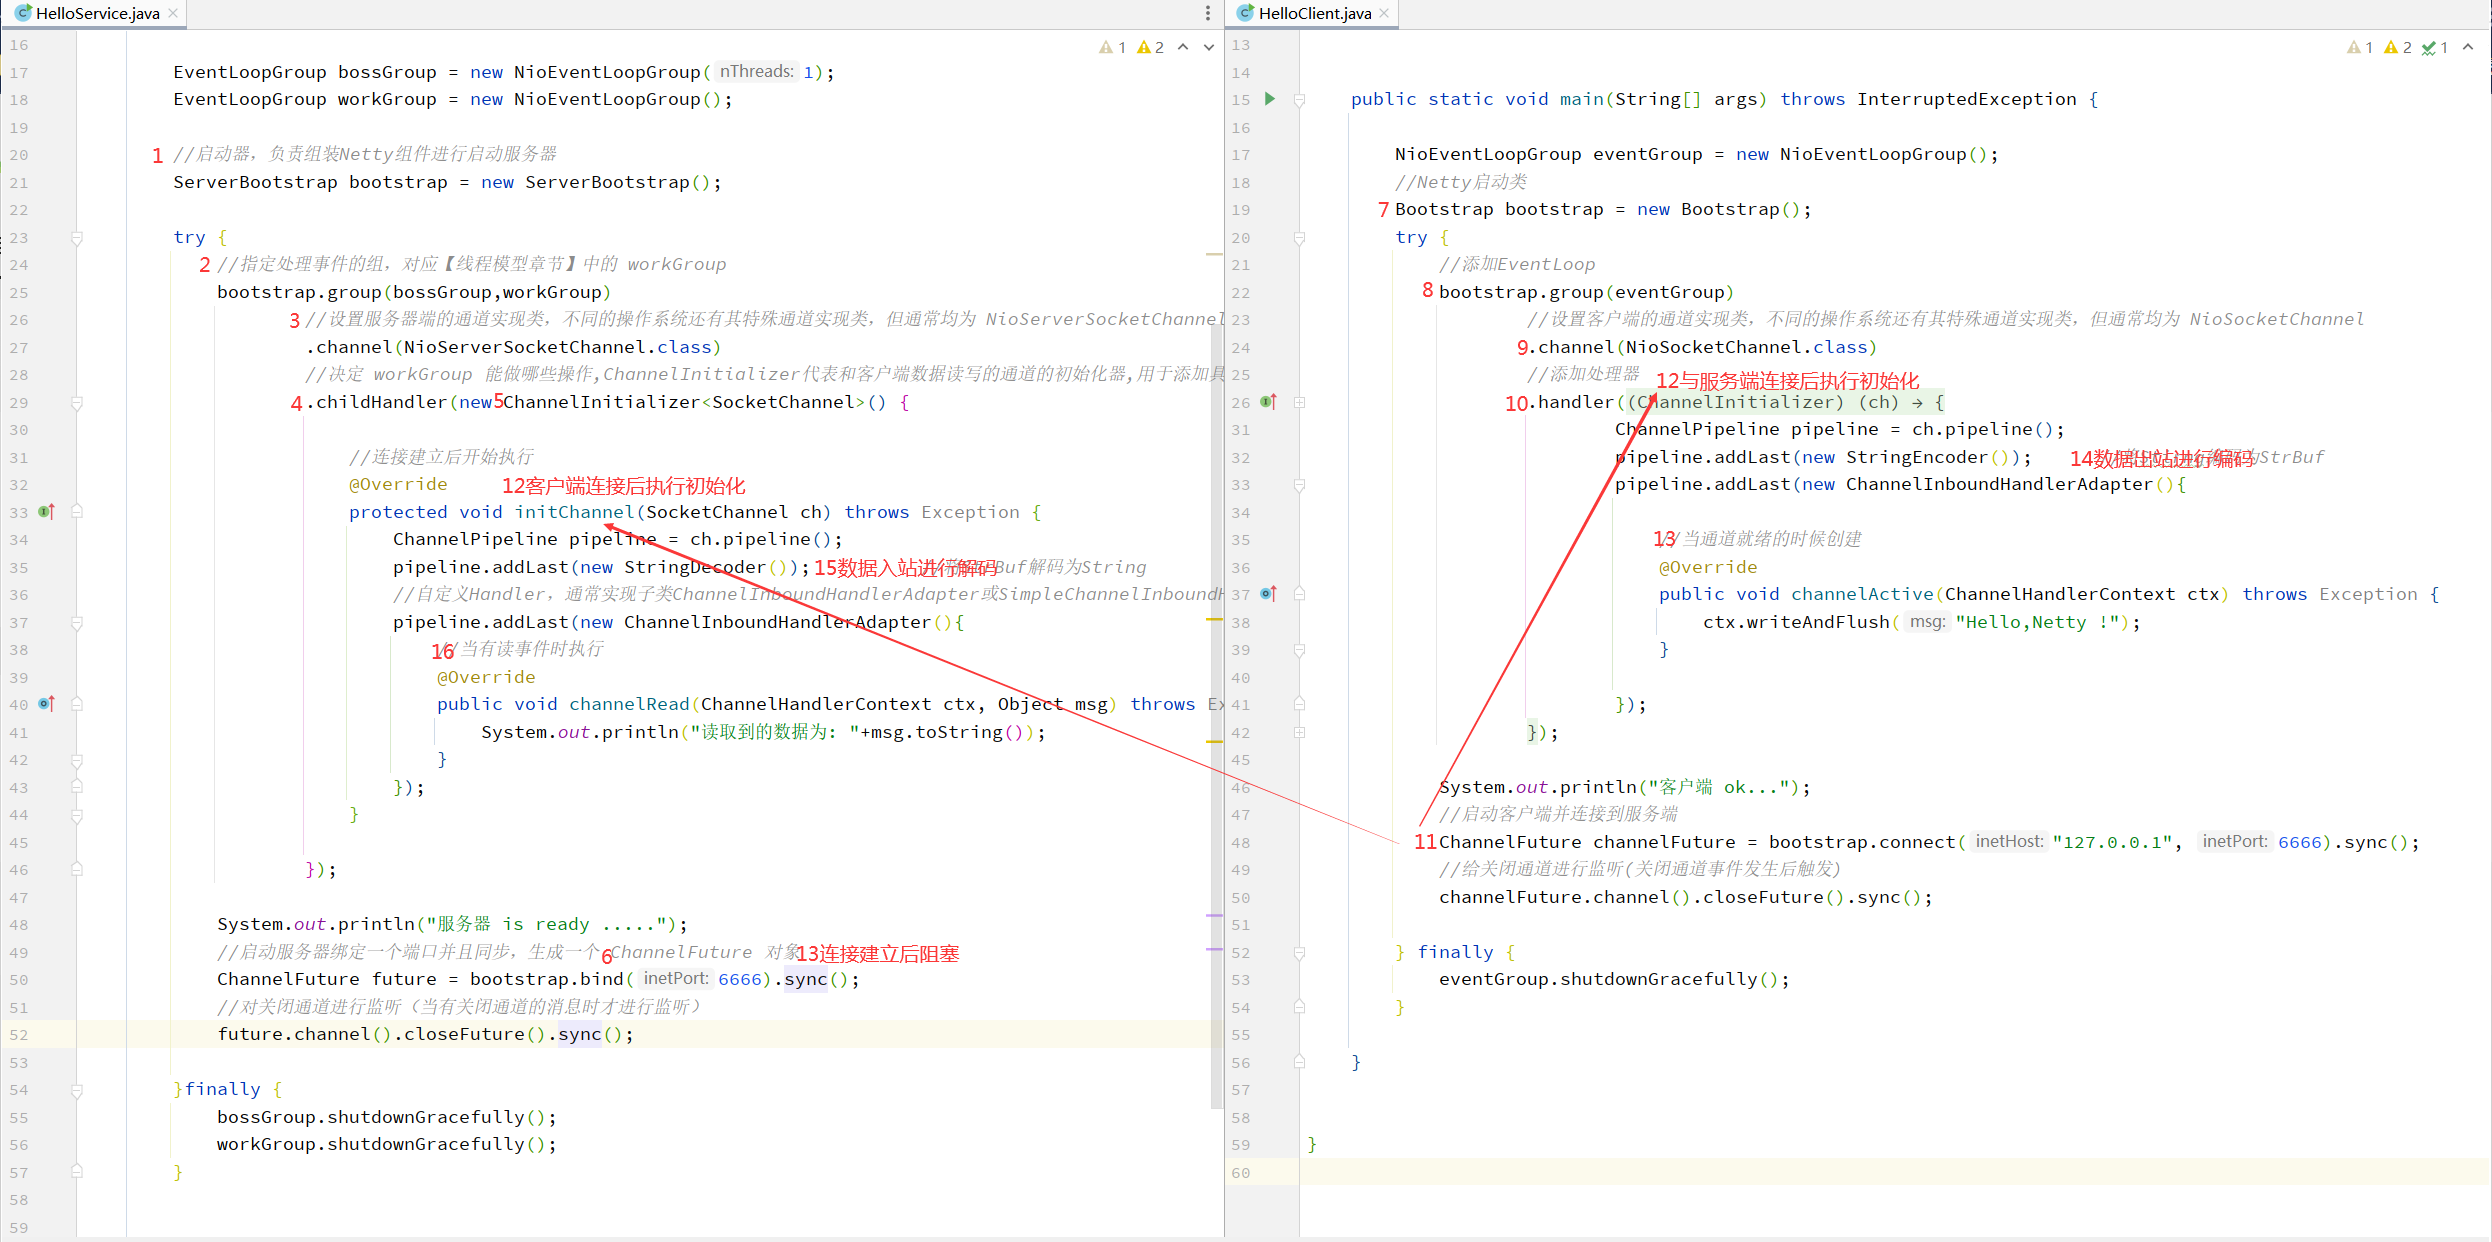Click line number 52 in HelloService.java gutter
2492x1242 pixels.
pos(19,1035)
